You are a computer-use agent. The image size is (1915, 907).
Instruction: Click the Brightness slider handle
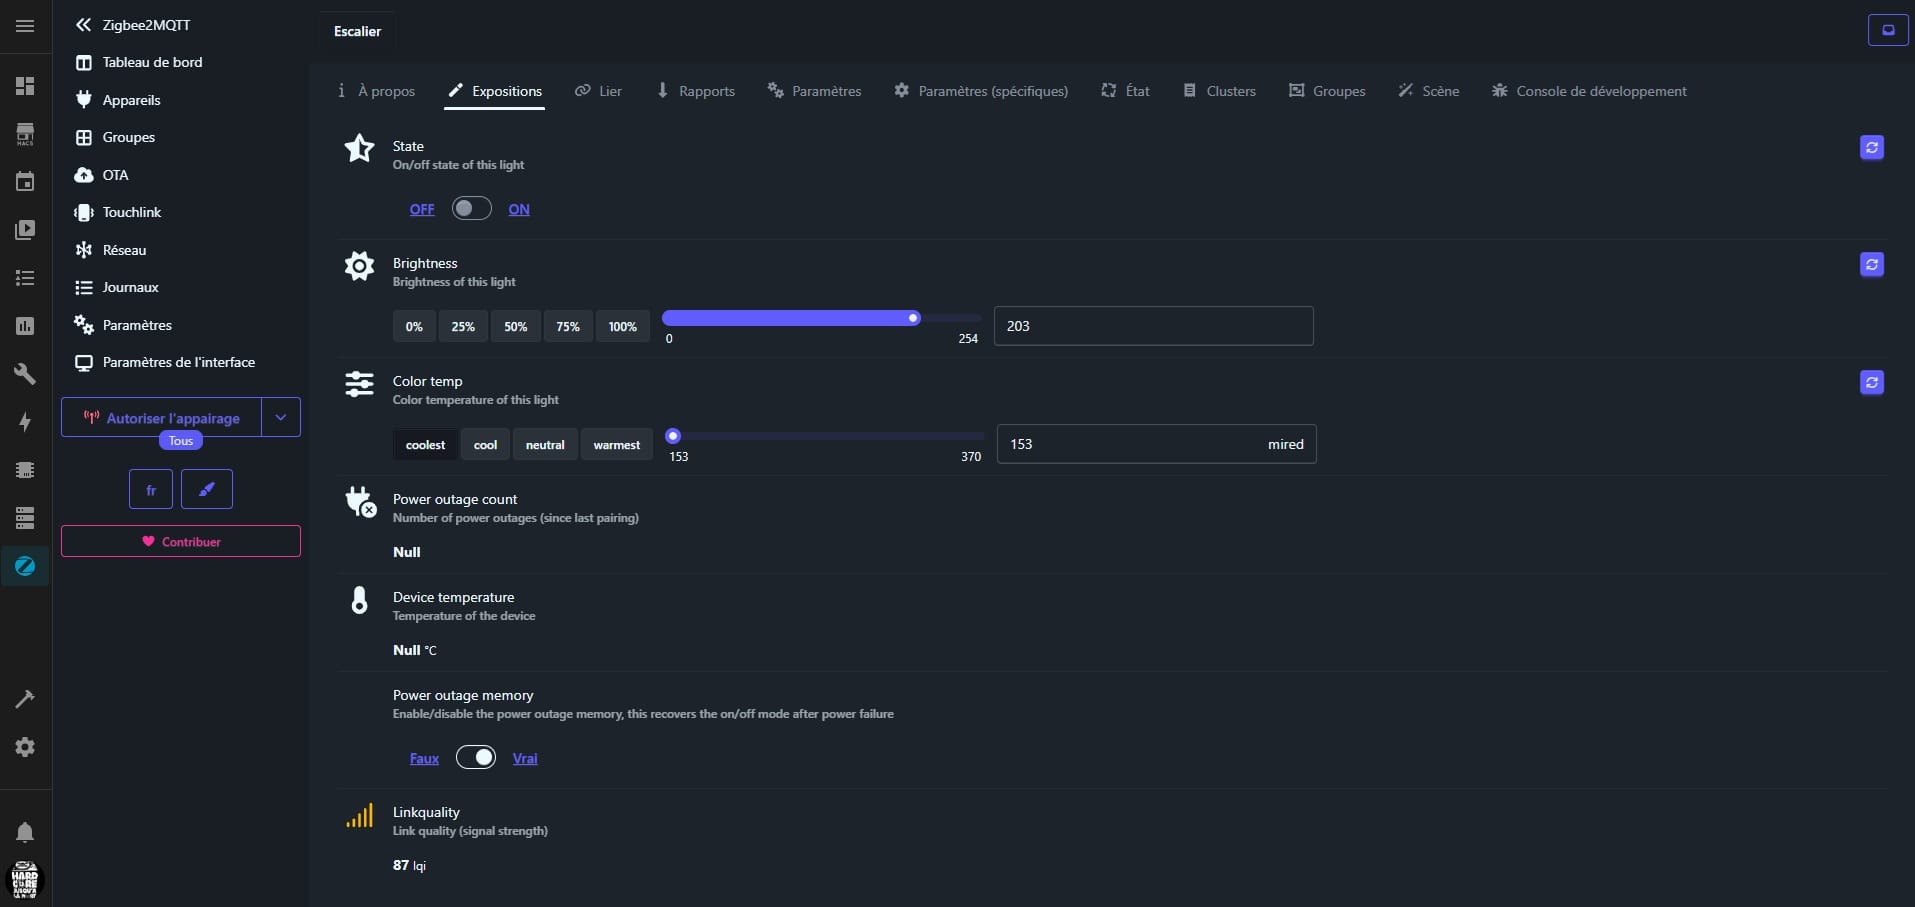(913, 318)
